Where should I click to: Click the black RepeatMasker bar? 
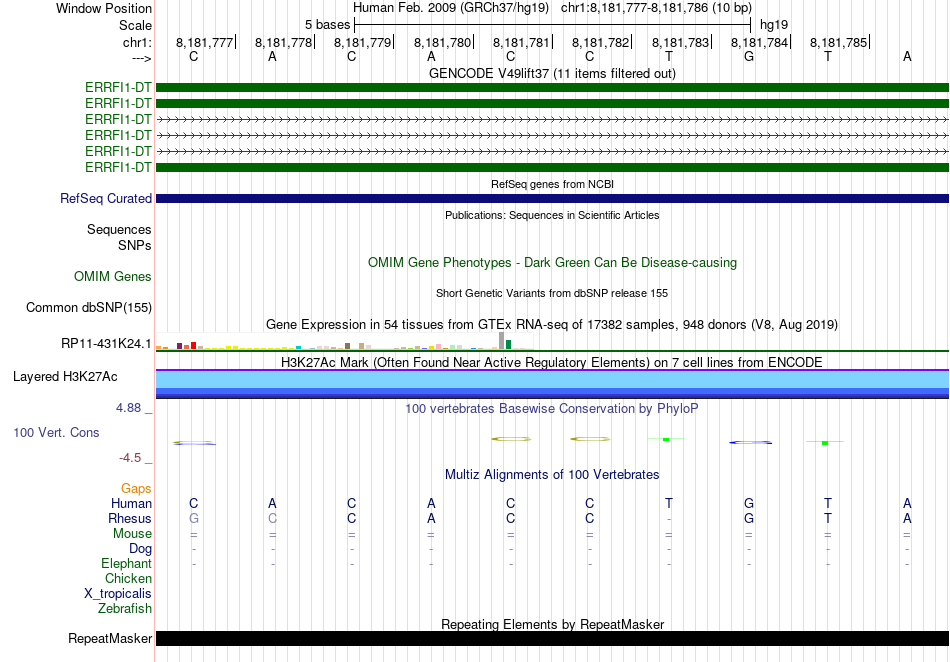[552, 638]
